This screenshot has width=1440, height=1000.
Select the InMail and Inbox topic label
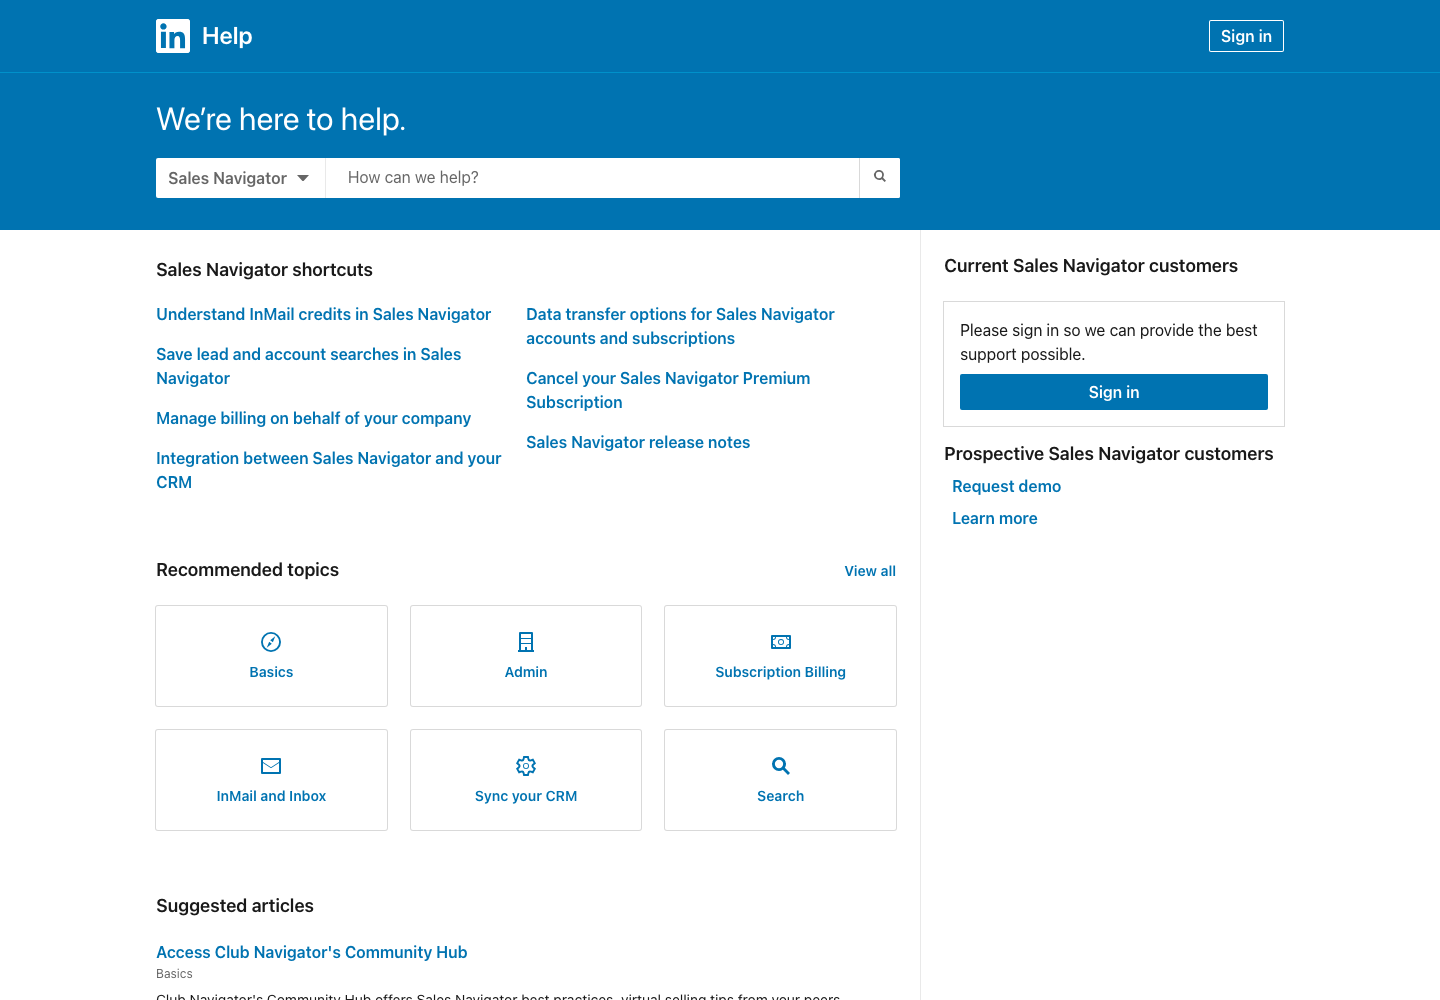click(271, 796)
